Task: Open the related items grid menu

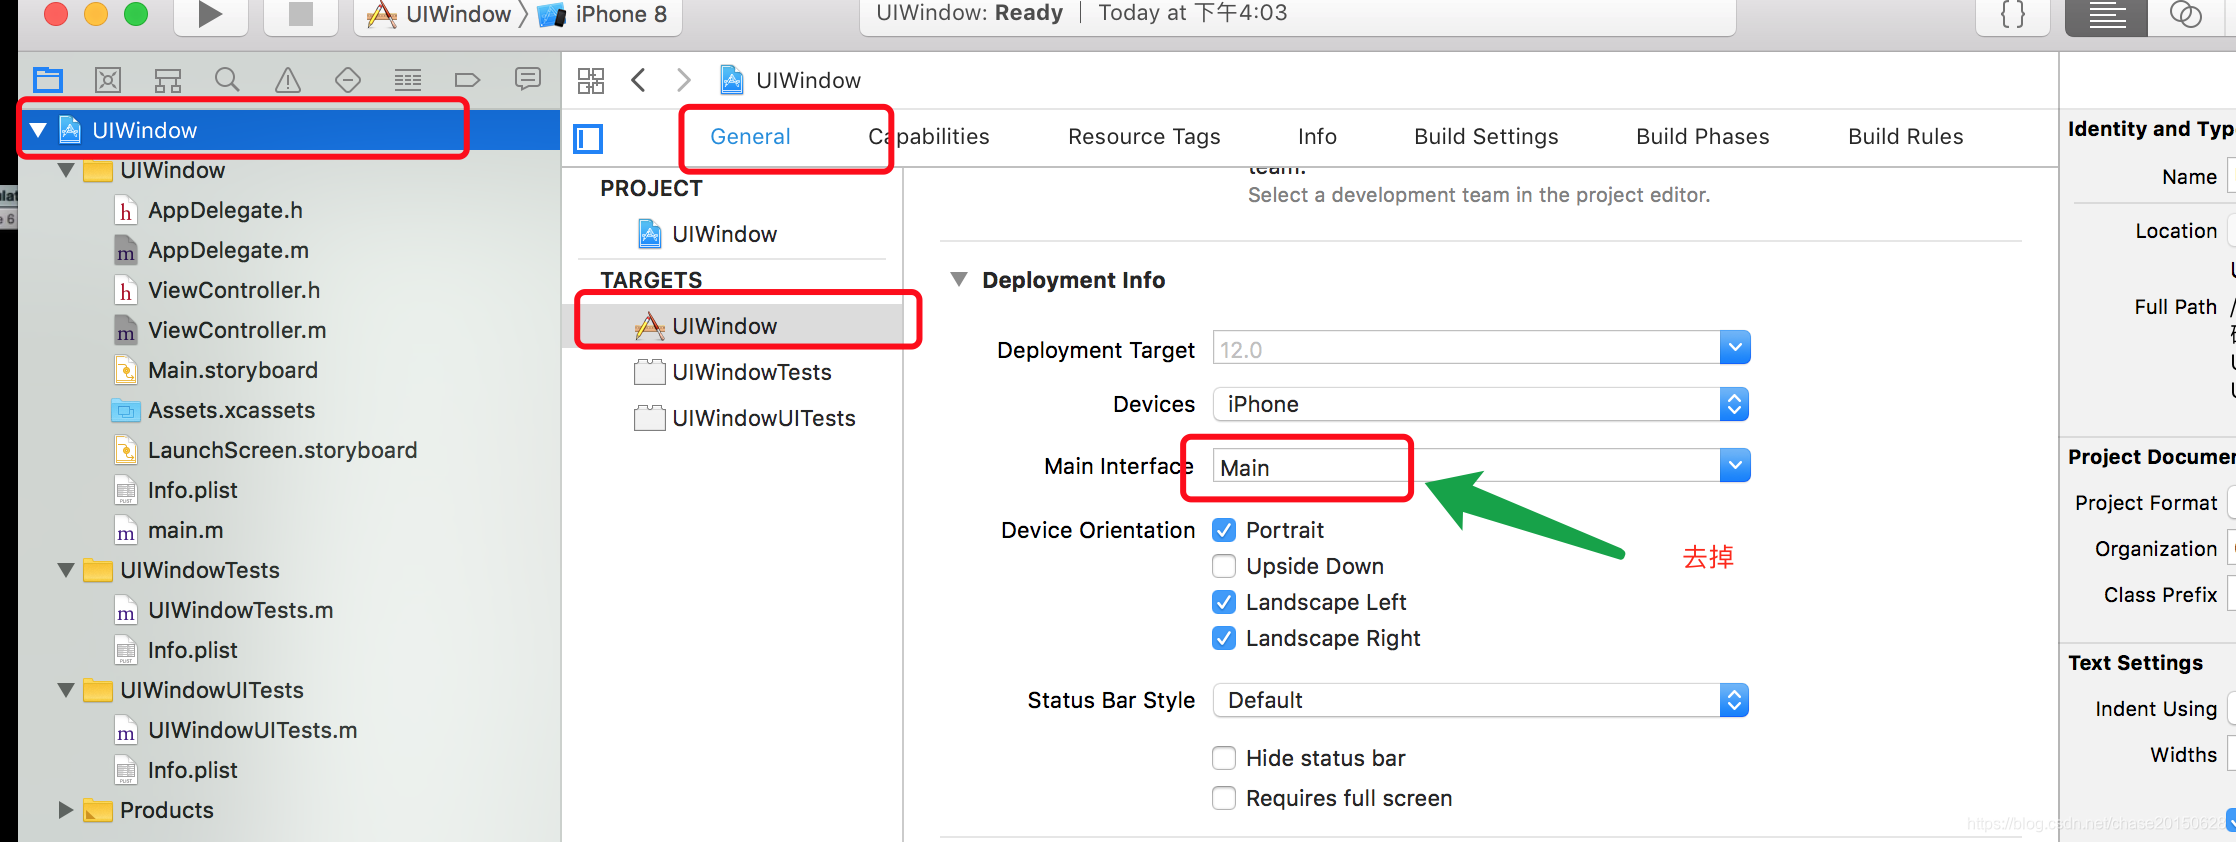Action: click(x=591, y=80)
